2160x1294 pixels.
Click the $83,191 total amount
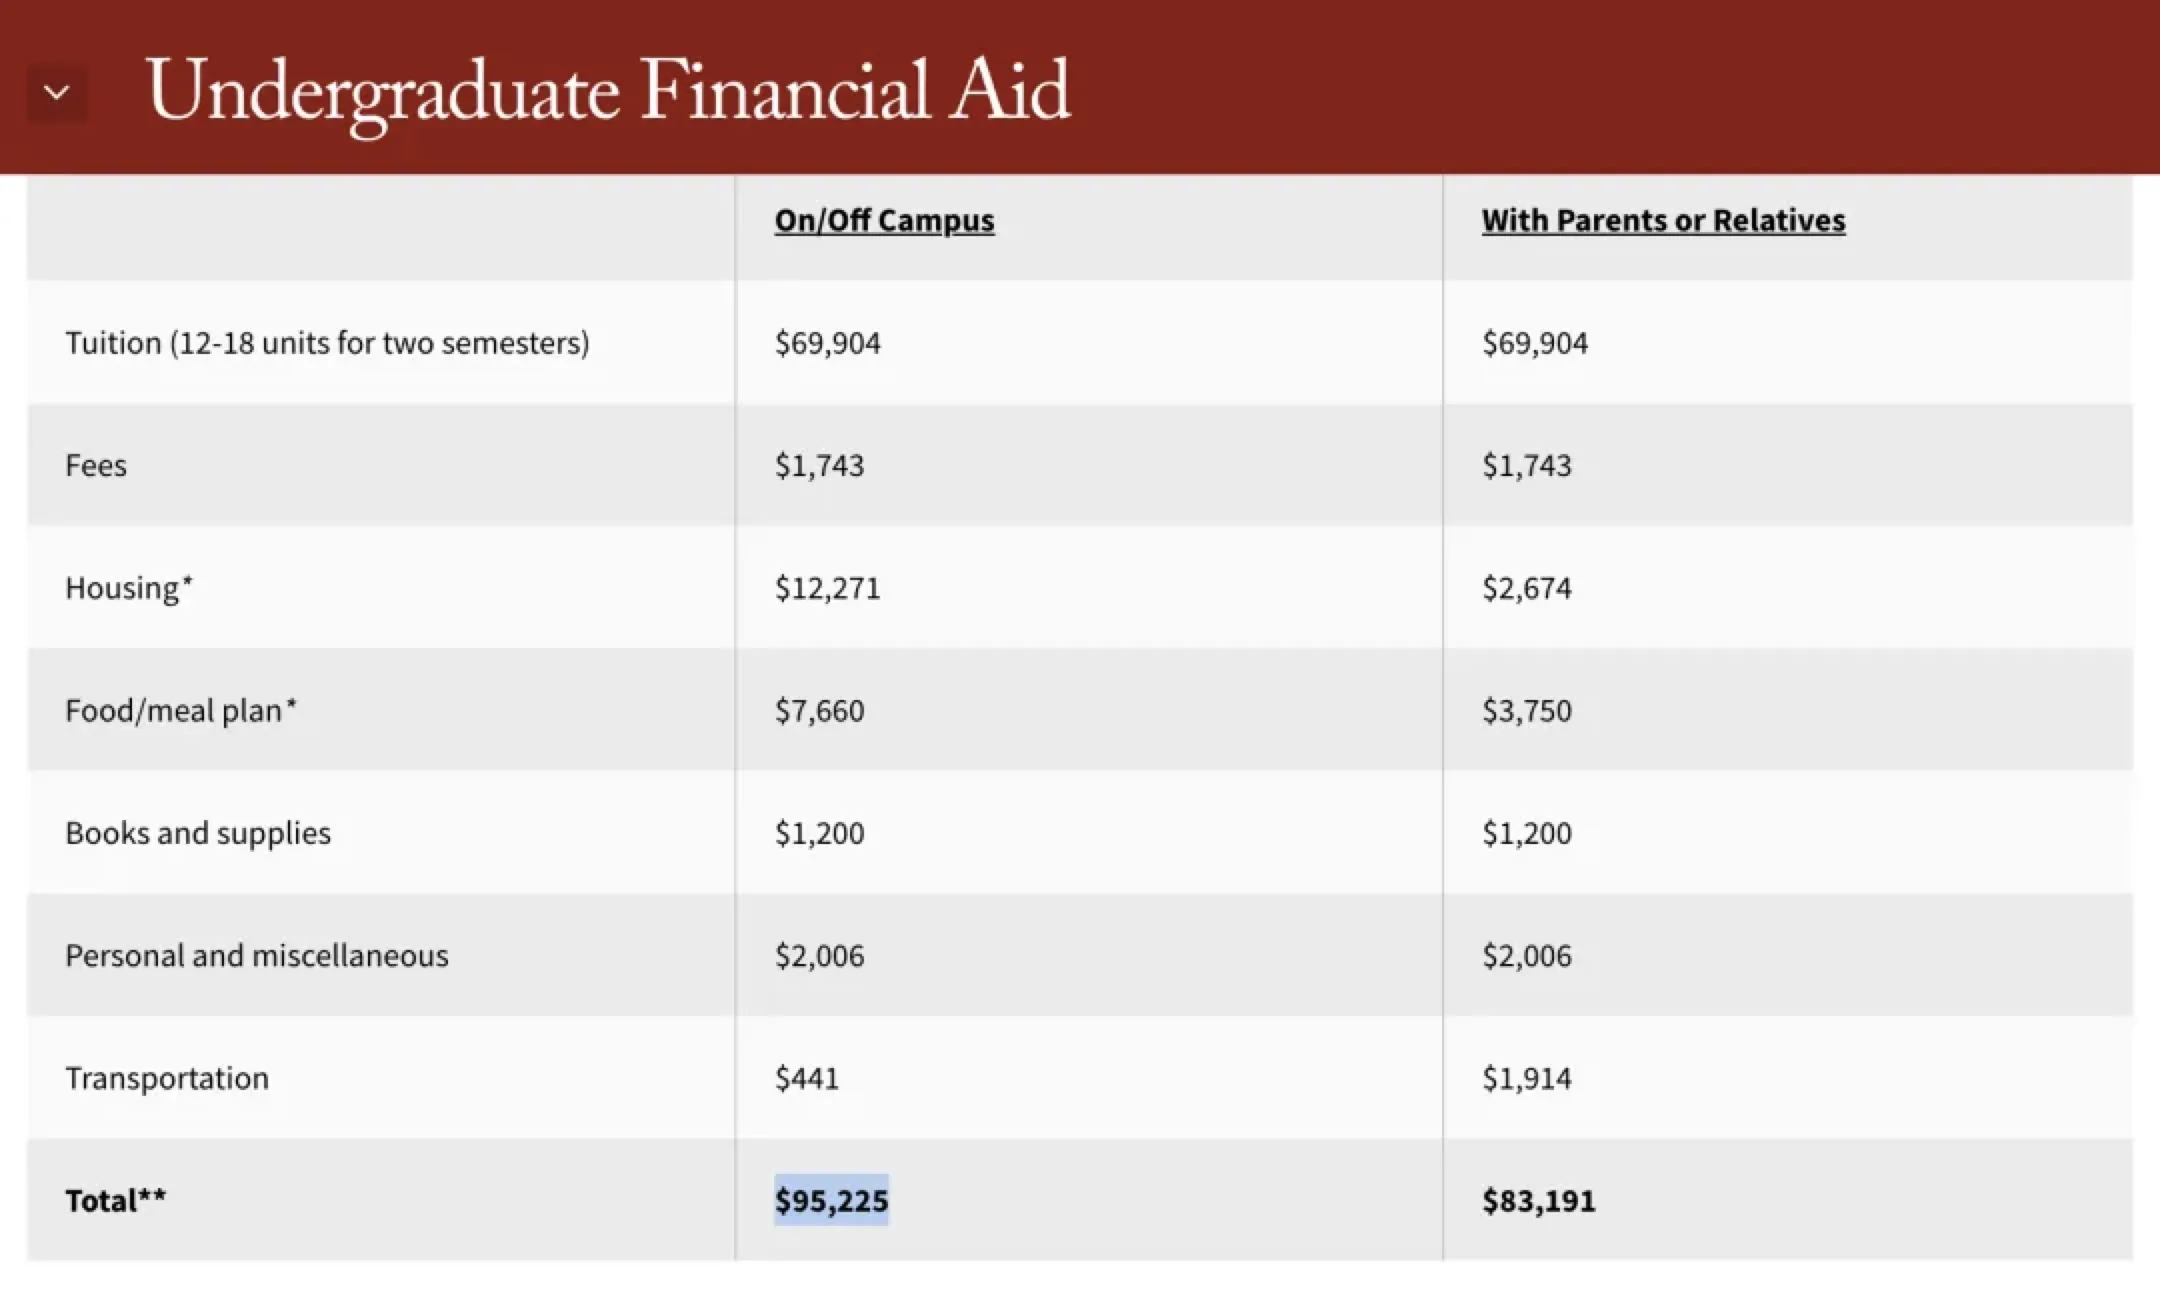(1538, 1200)
